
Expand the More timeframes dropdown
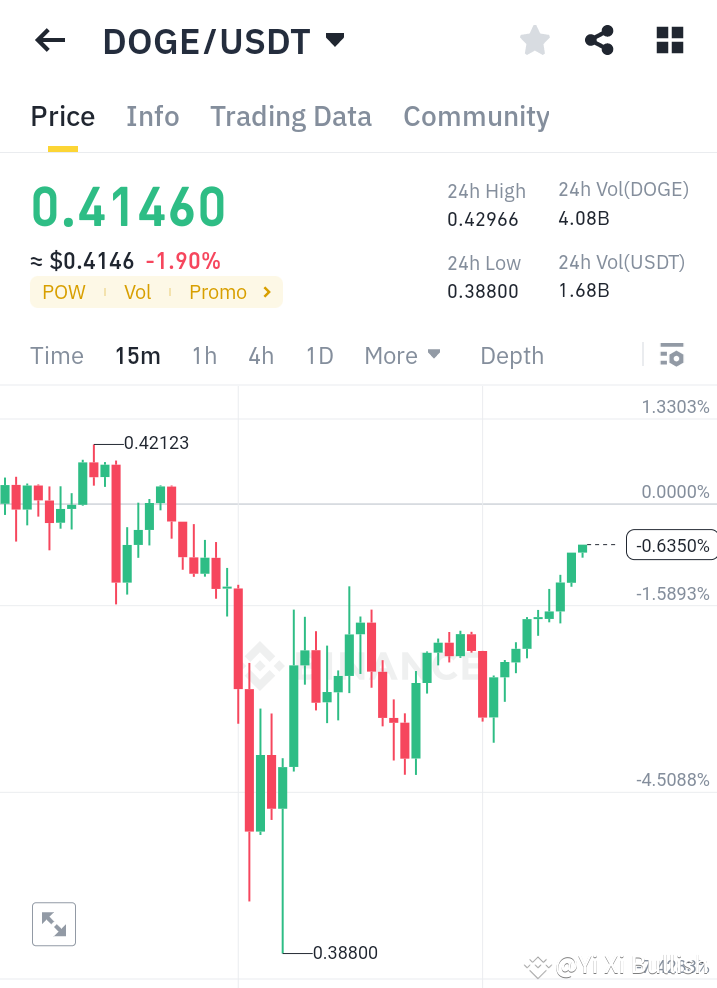[401, 355]
